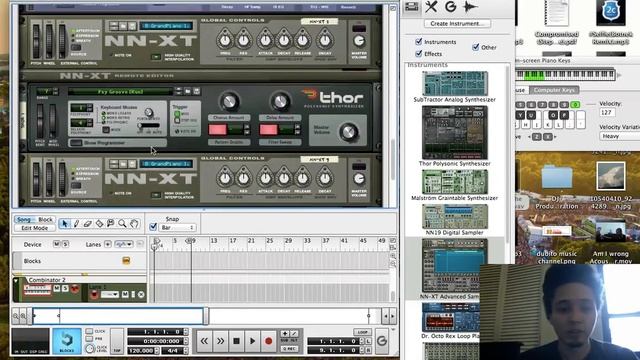The height and width of the screenshot is (360, 640).
Task: Enable record on Combinator 2 track
Action: (x=75, y=289)
